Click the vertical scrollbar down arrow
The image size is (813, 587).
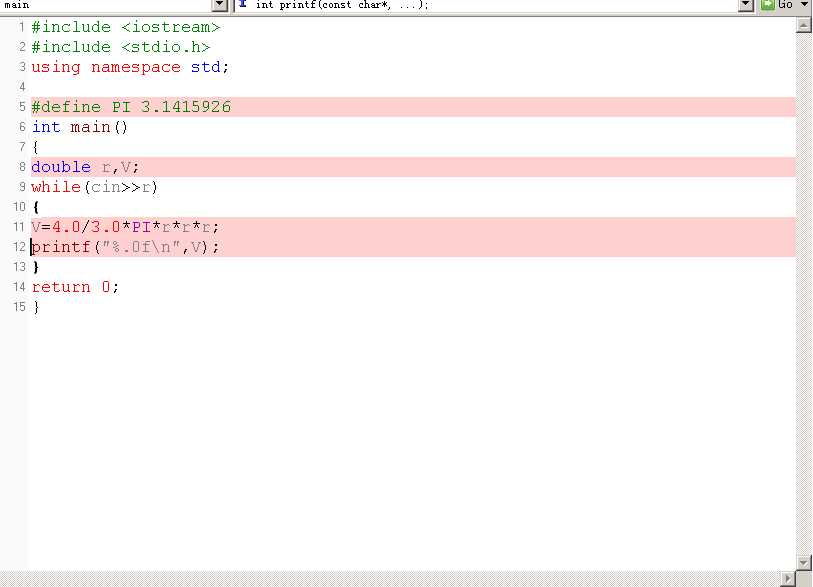803,563
